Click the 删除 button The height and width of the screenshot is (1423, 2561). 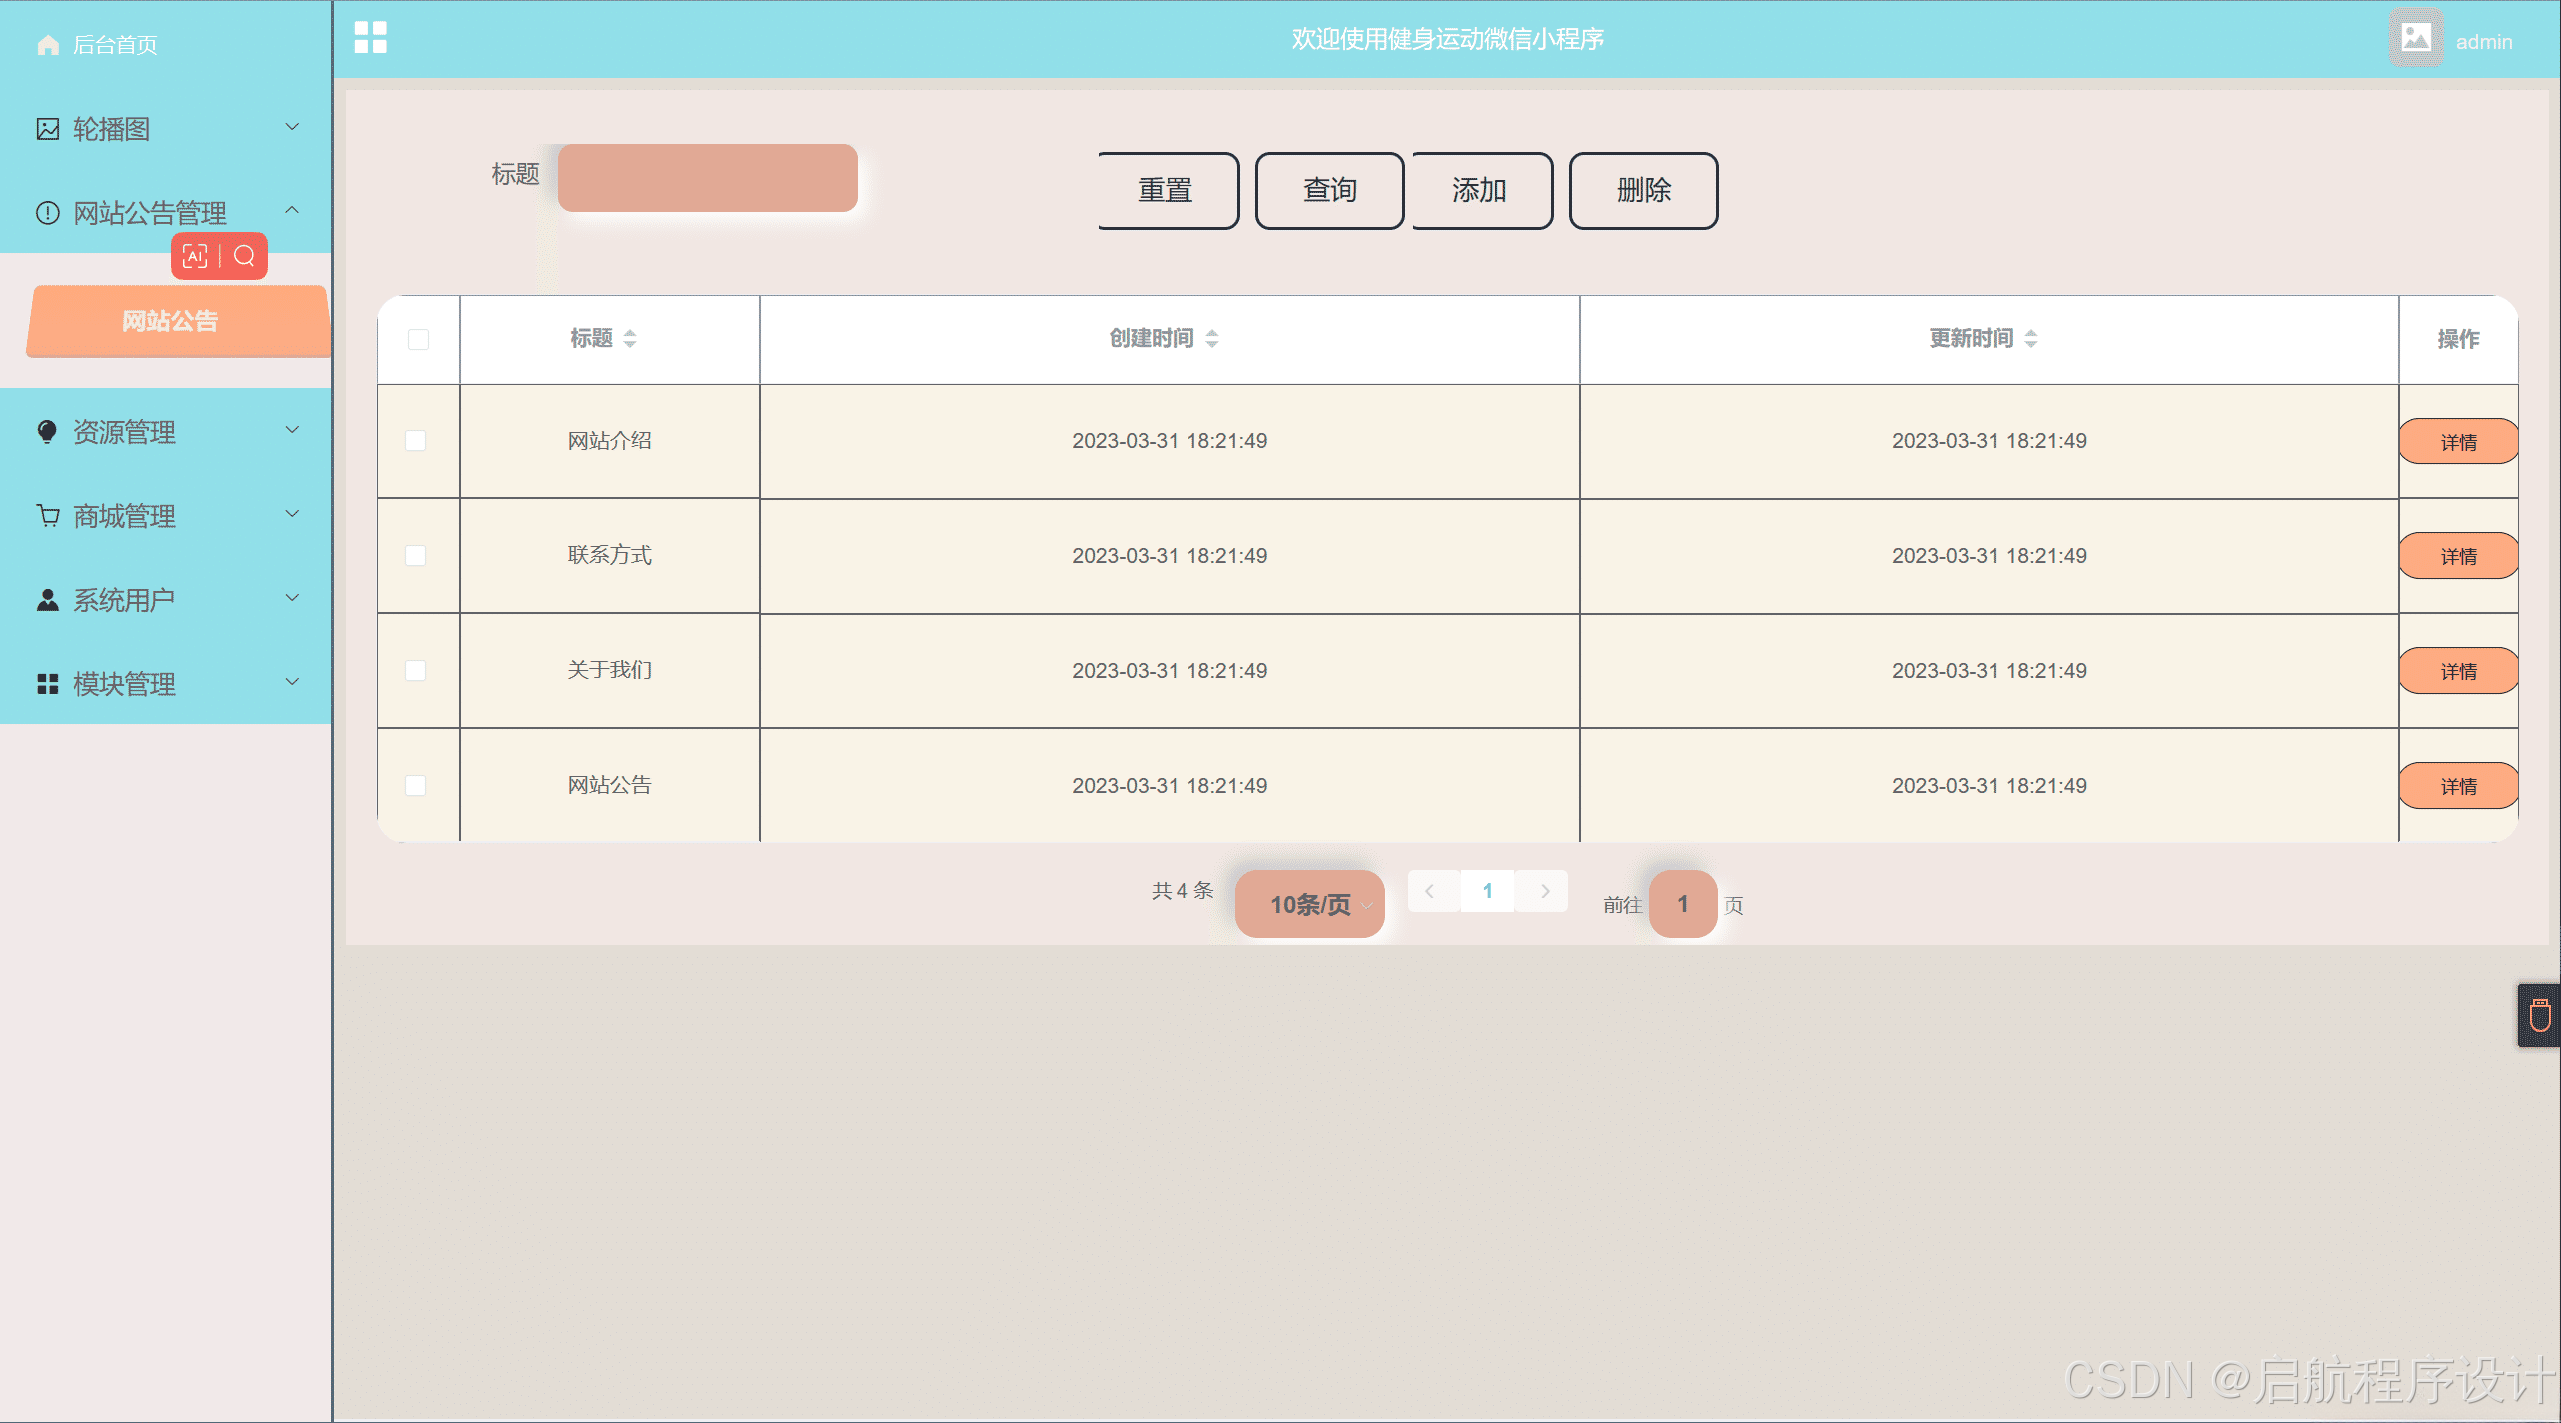click(1644, 190)
